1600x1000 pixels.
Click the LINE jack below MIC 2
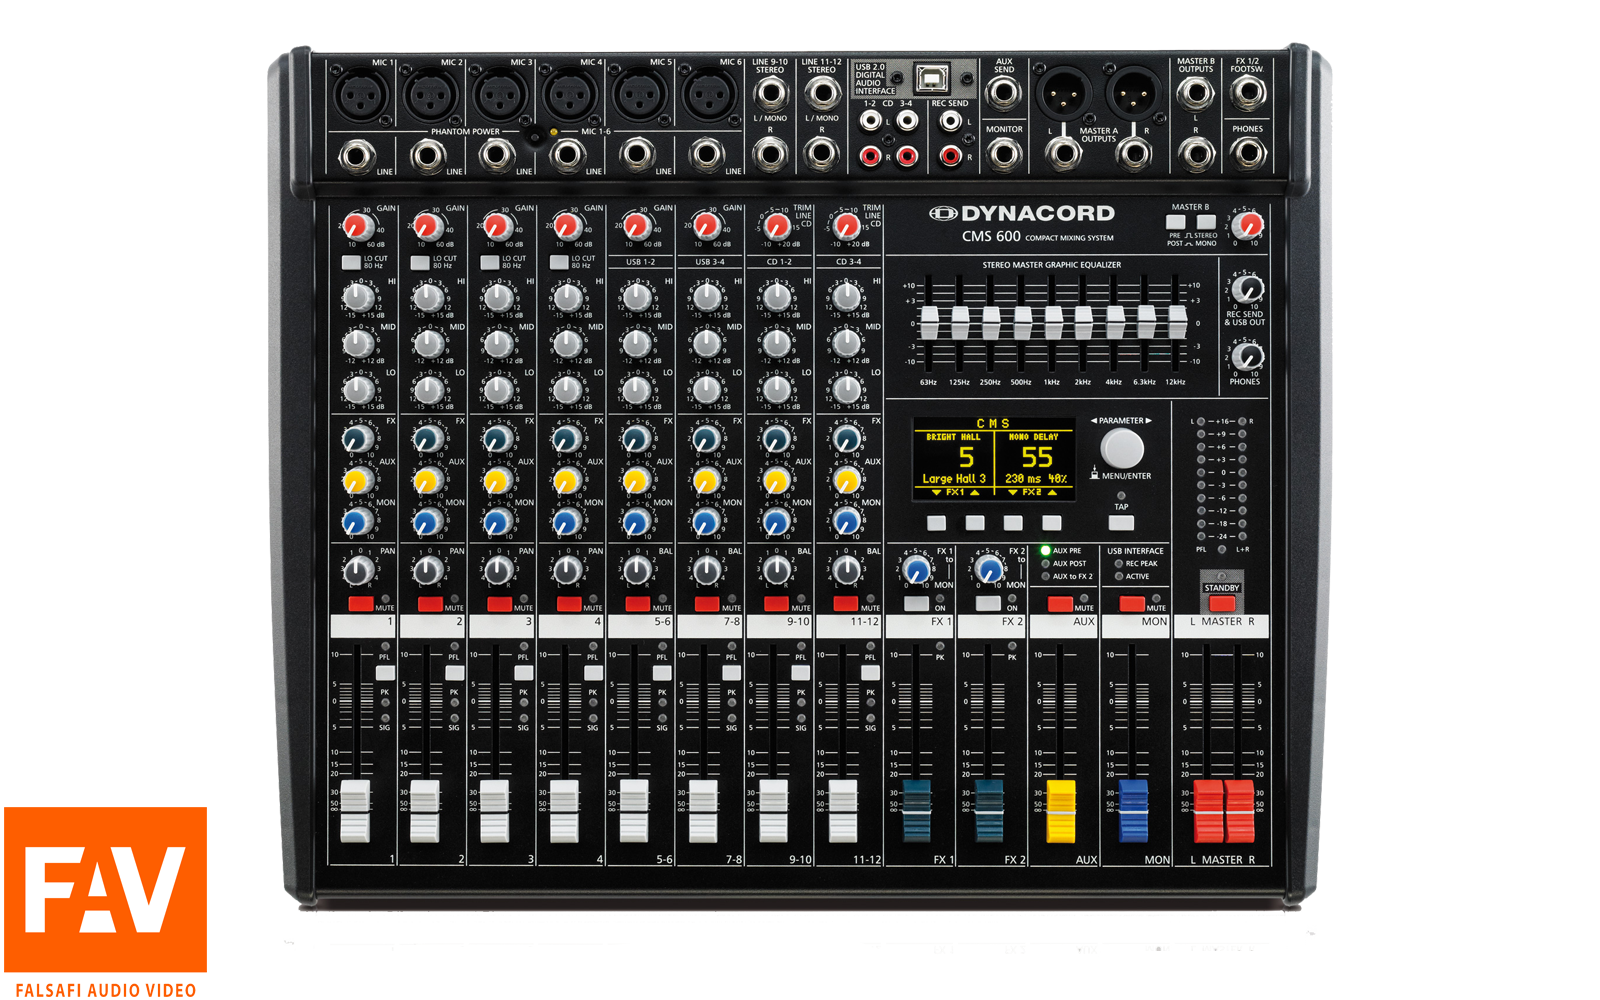tap(428, 156)
